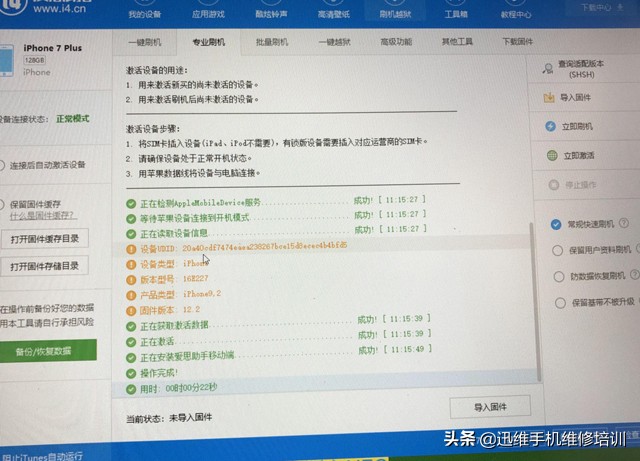Click the 导入固件 button at bottom
This screenshot has height=461, width=640.
490,407
